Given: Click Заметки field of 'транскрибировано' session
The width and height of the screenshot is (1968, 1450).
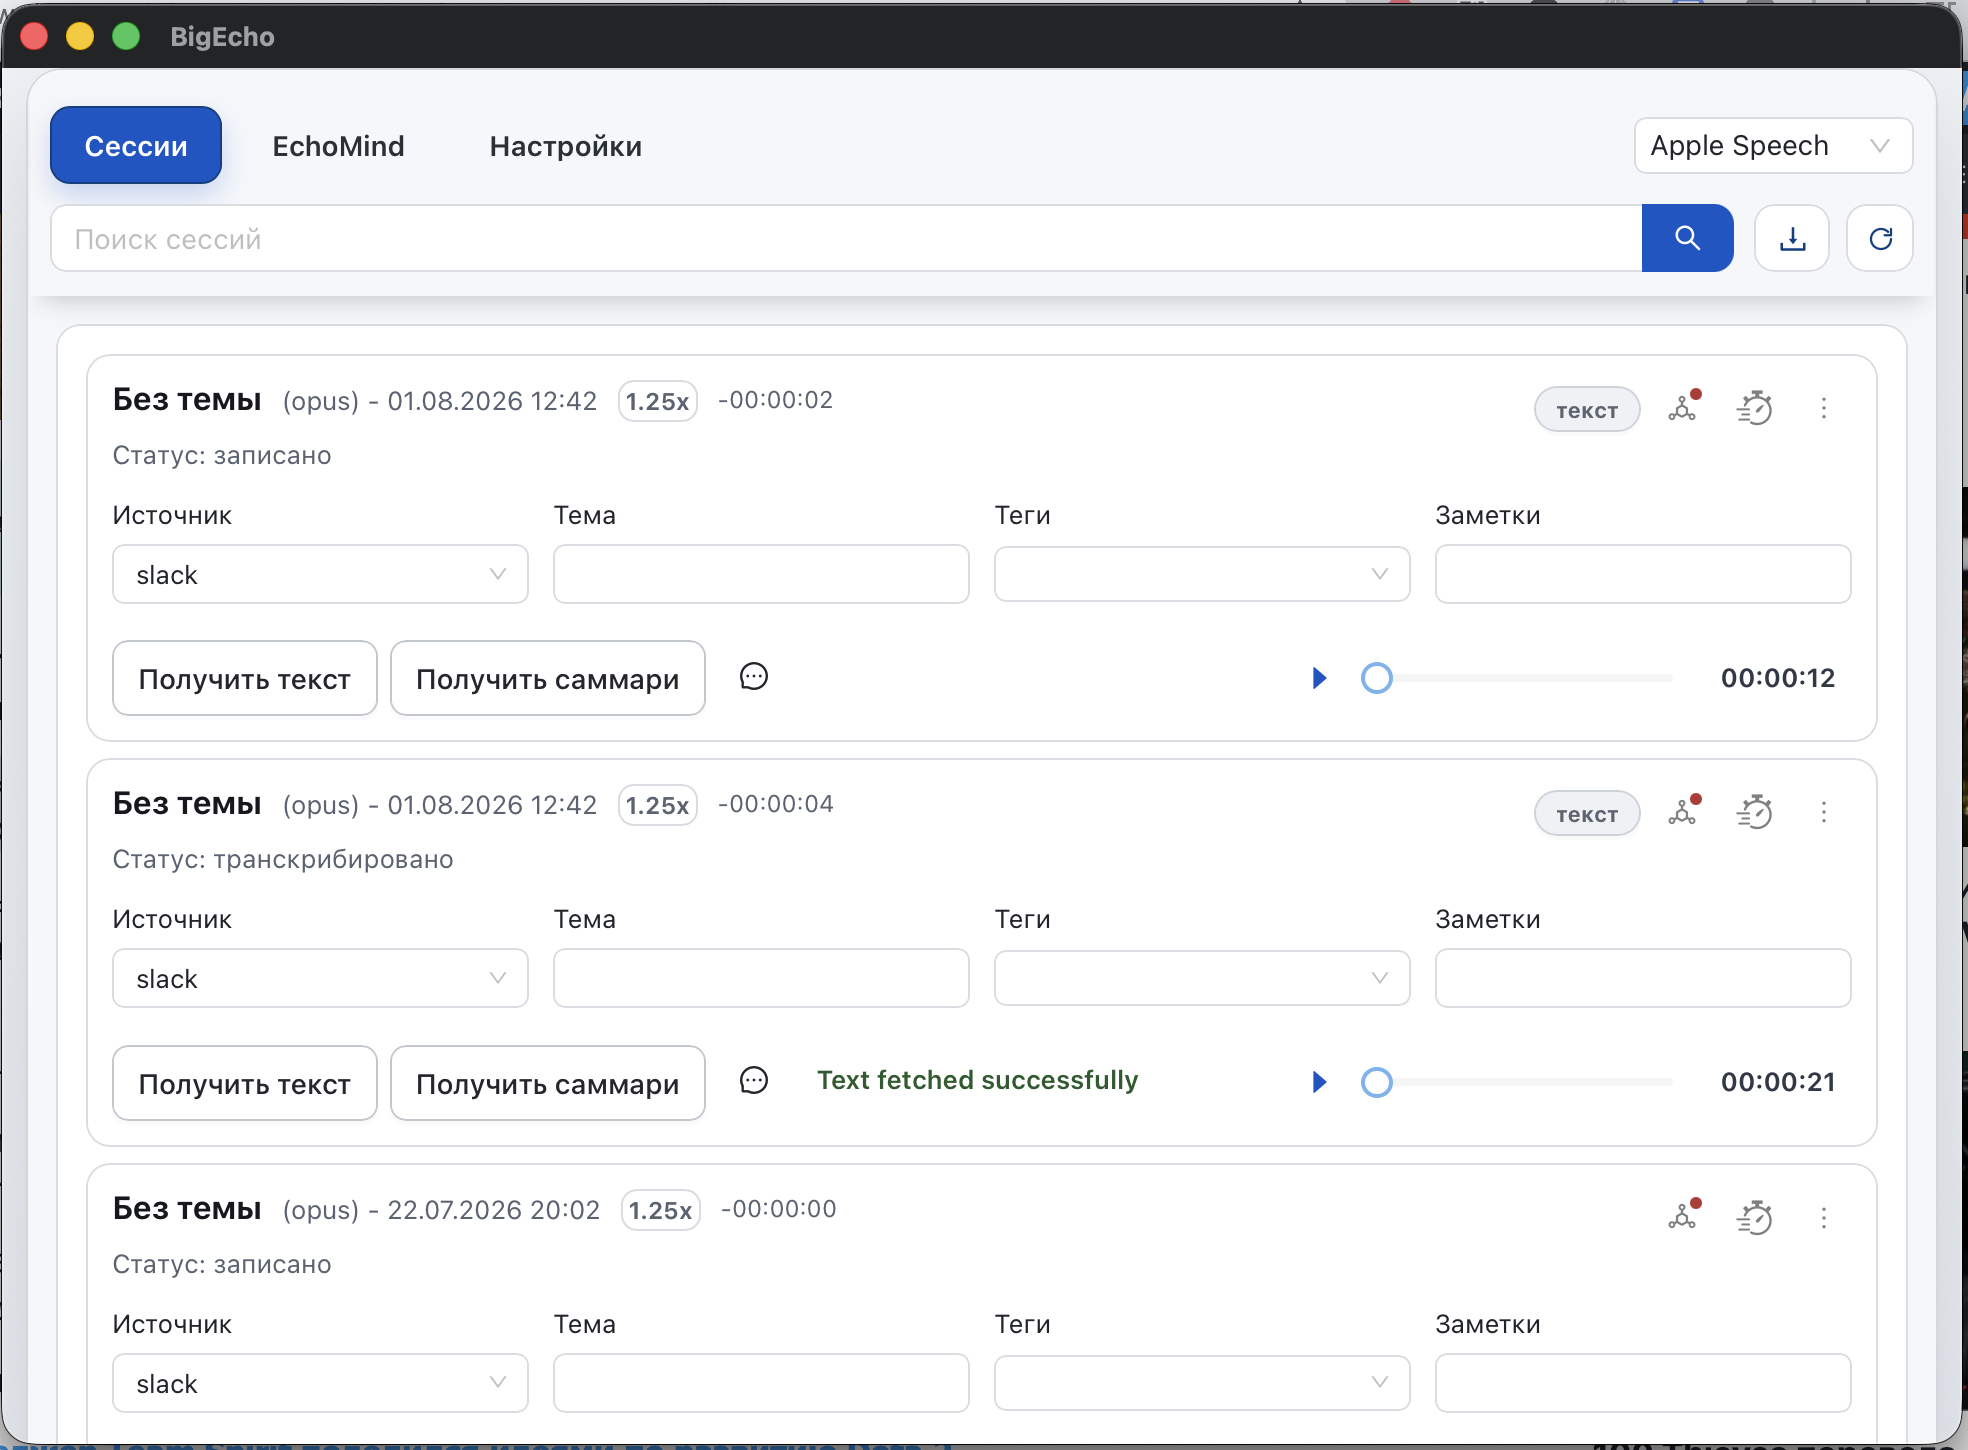Looking at the screenshot, I should click(x=1643, y=978).
